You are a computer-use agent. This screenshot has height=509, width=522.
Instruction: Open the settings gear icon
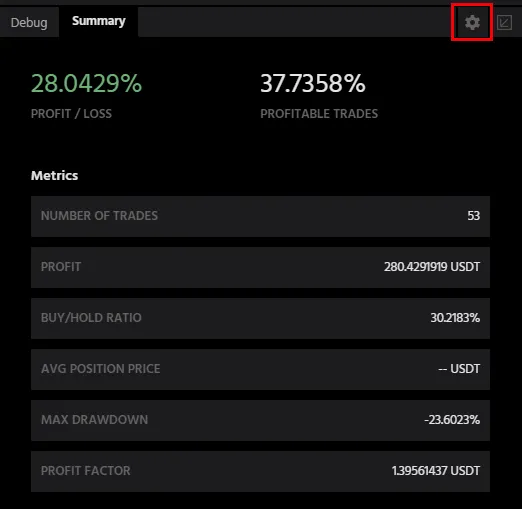pos(472,23)
